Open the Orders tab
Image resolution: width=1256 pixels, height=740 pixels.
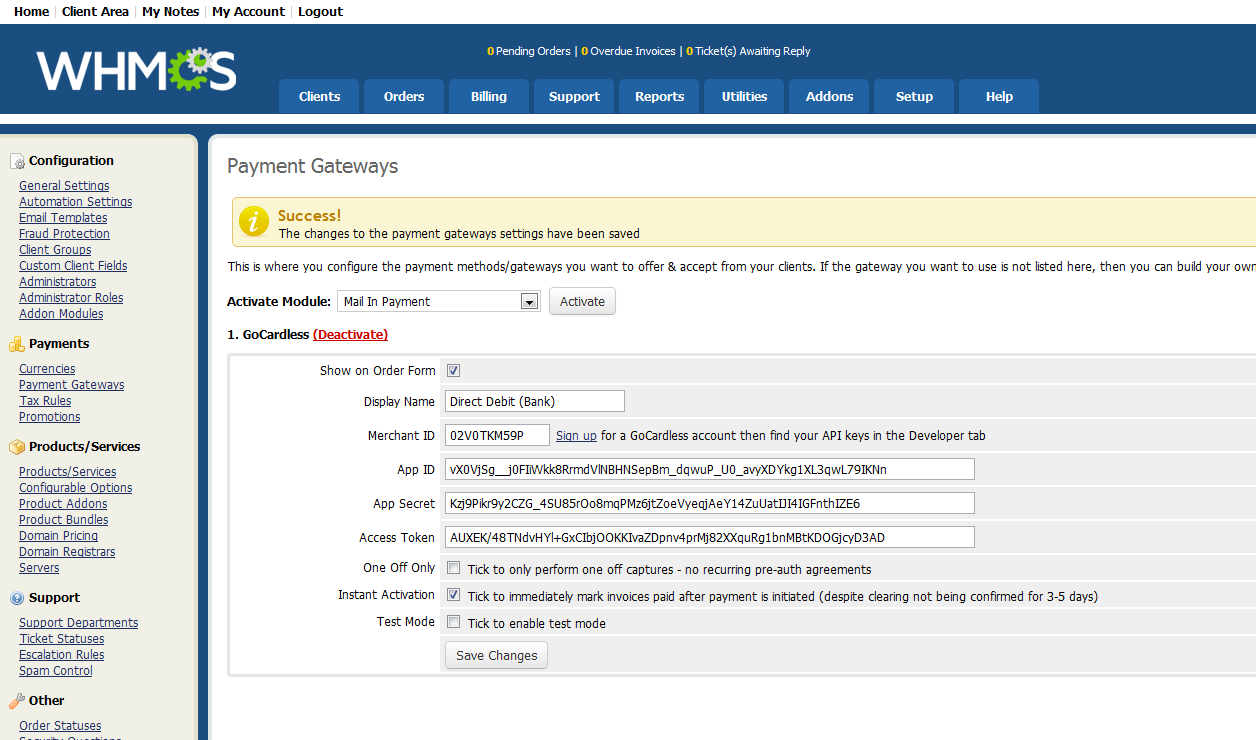pos(404,97)
